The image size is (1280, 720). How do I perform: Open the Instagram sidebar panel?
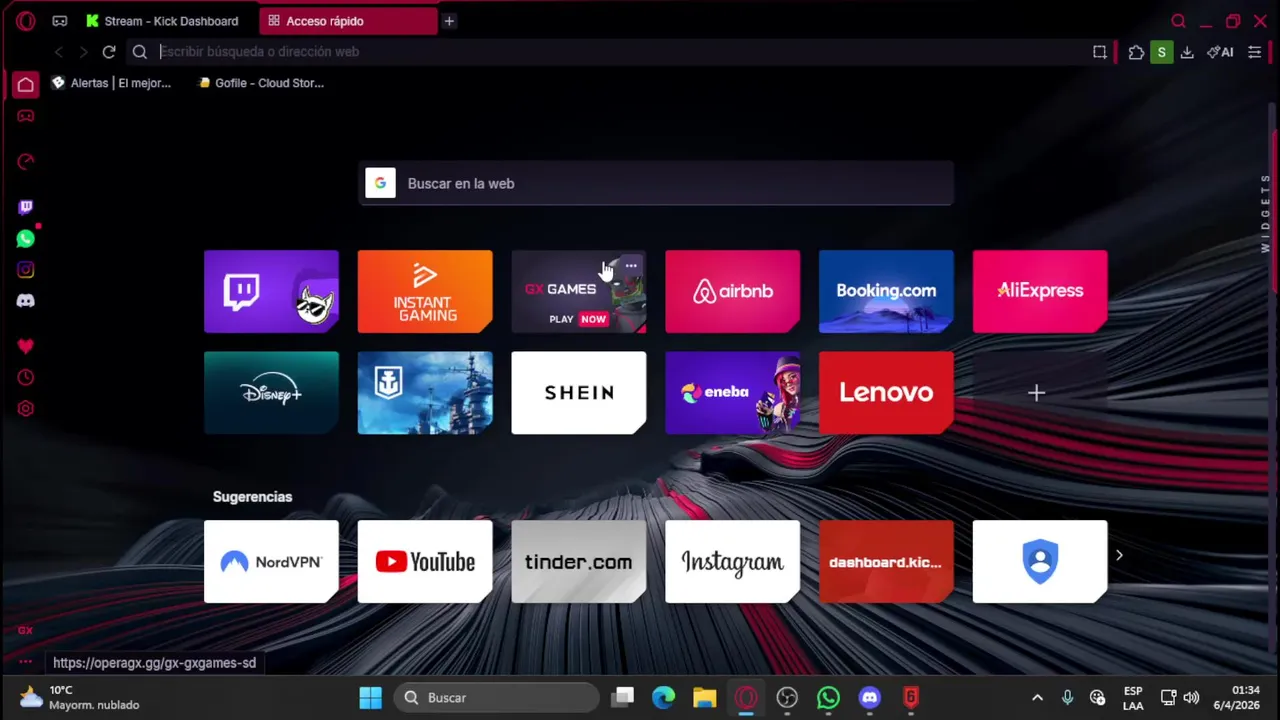click(x=26, y=269)
